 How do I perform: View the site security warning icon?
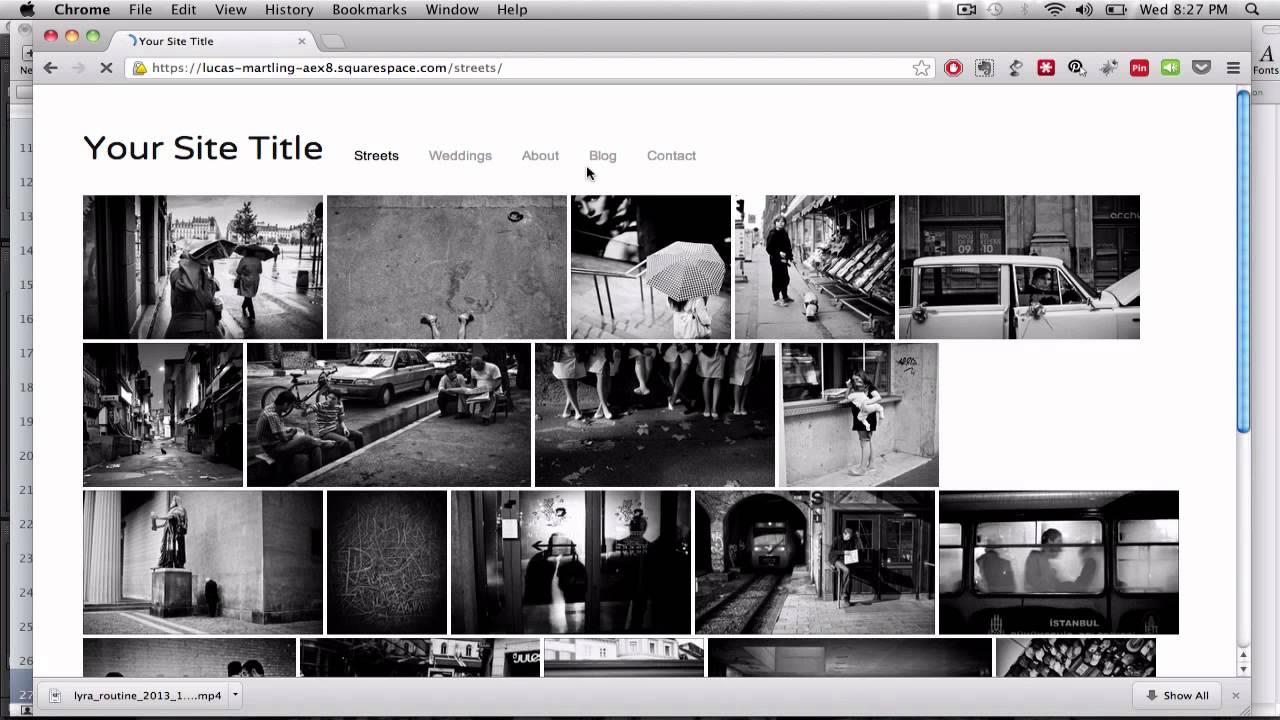[x=140, y=68]
